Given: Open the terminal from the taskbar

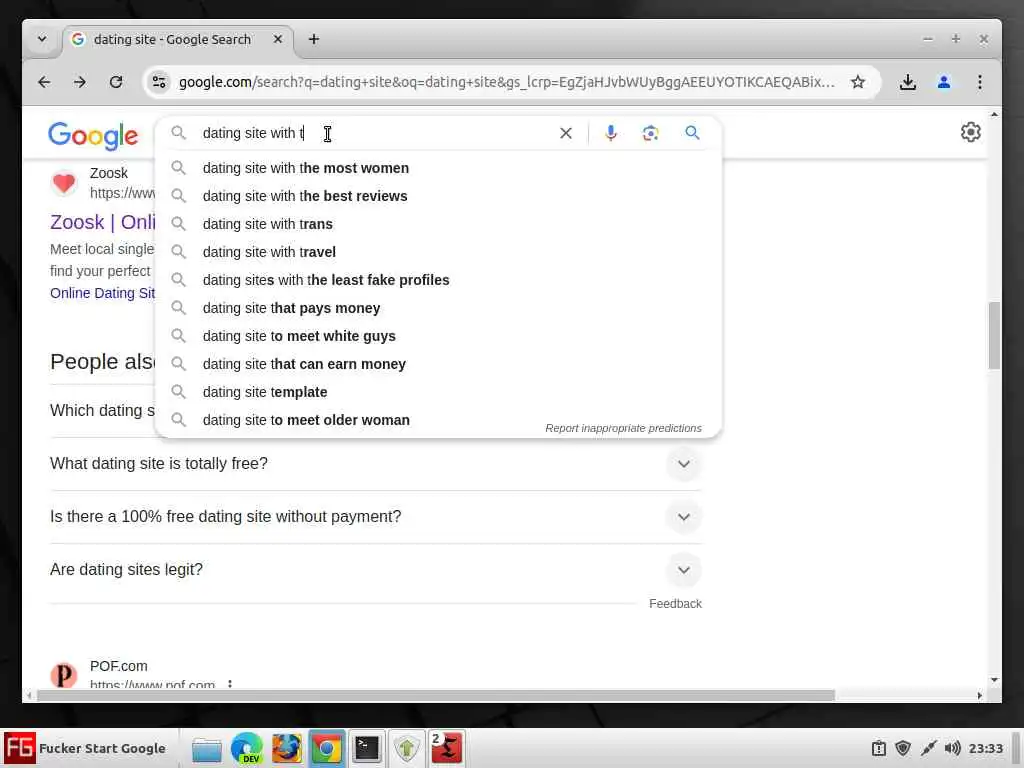Looking at the screenshot, I should click(x=366, y=748).
